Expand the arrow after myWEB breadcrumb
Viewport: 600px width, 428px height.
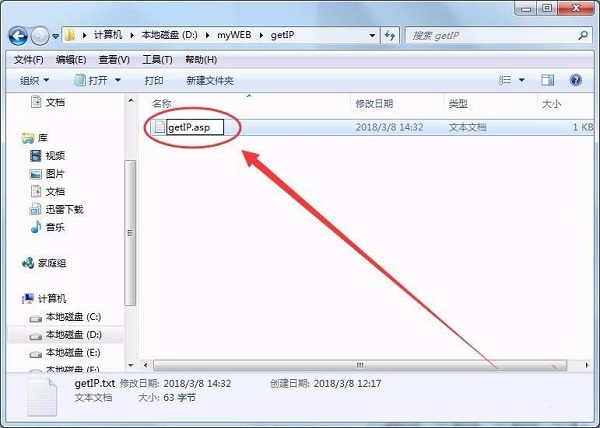(x=261, y=35)
